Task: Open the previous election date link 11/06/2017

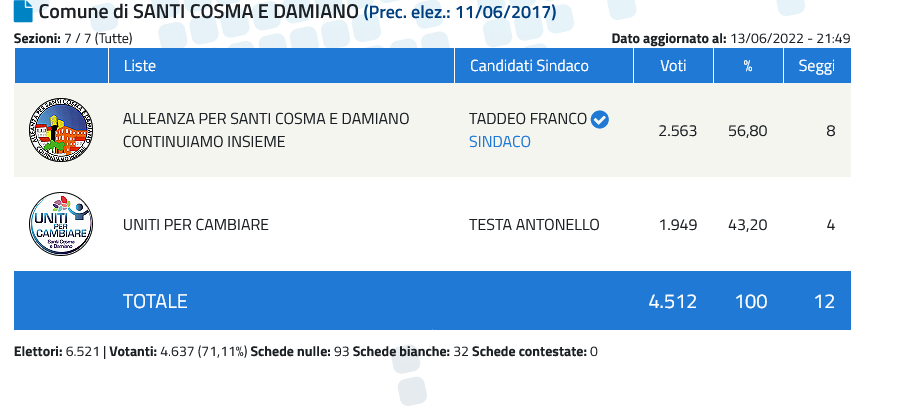Action: point(460,11)
